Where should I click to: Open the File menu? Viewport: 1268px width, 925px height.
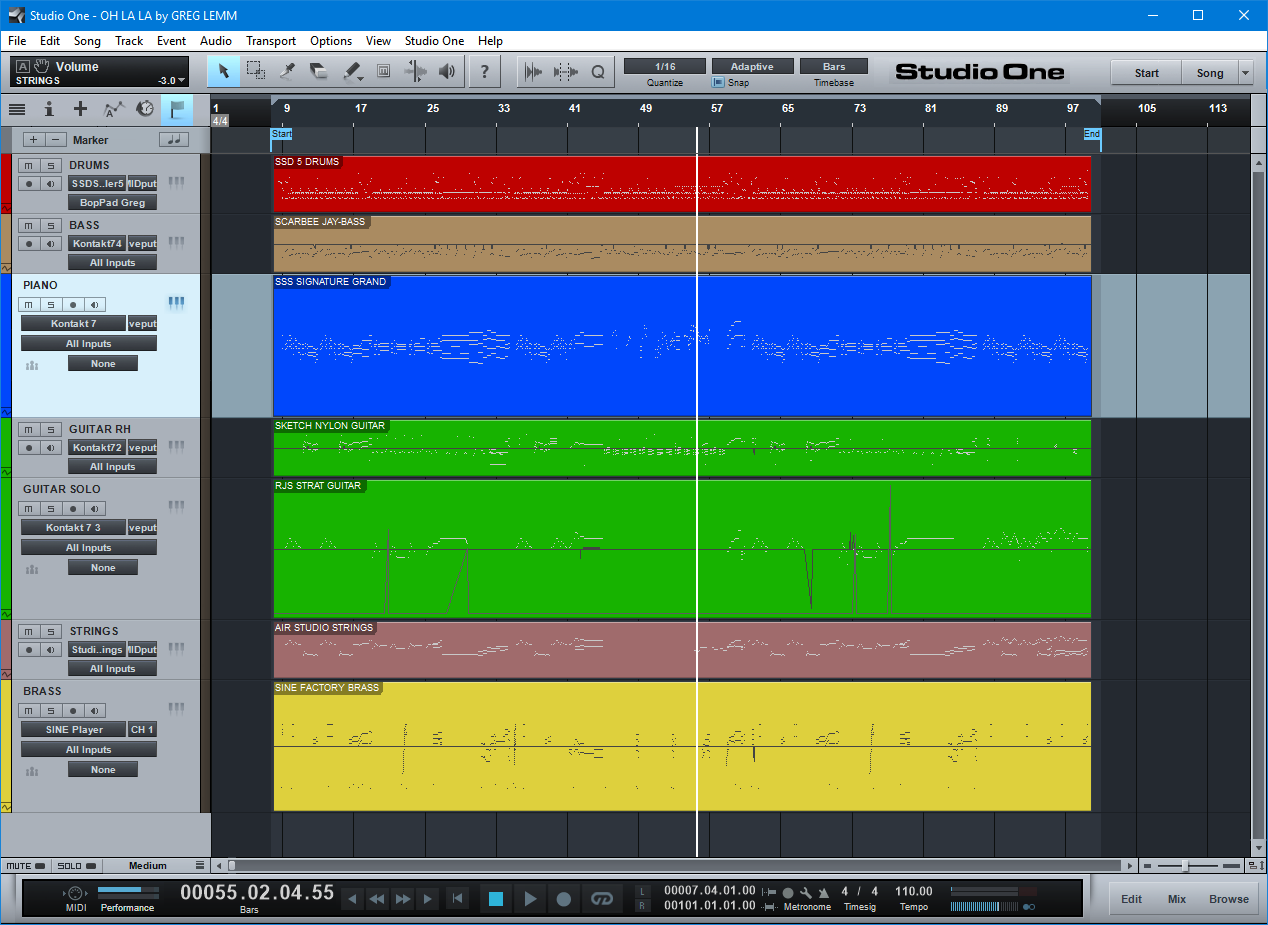(17, 41)
